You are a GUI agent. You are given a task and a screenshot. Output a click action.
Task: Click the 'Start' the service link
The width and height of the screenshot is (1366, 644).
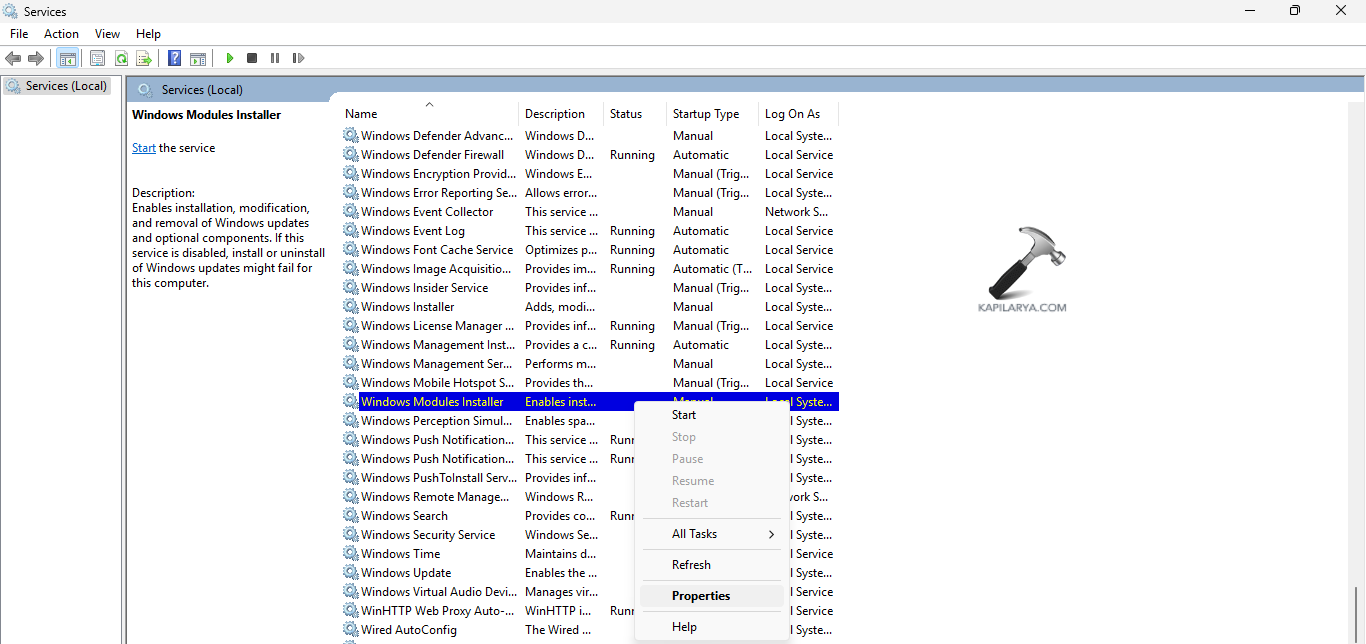(x=144, y=148)
